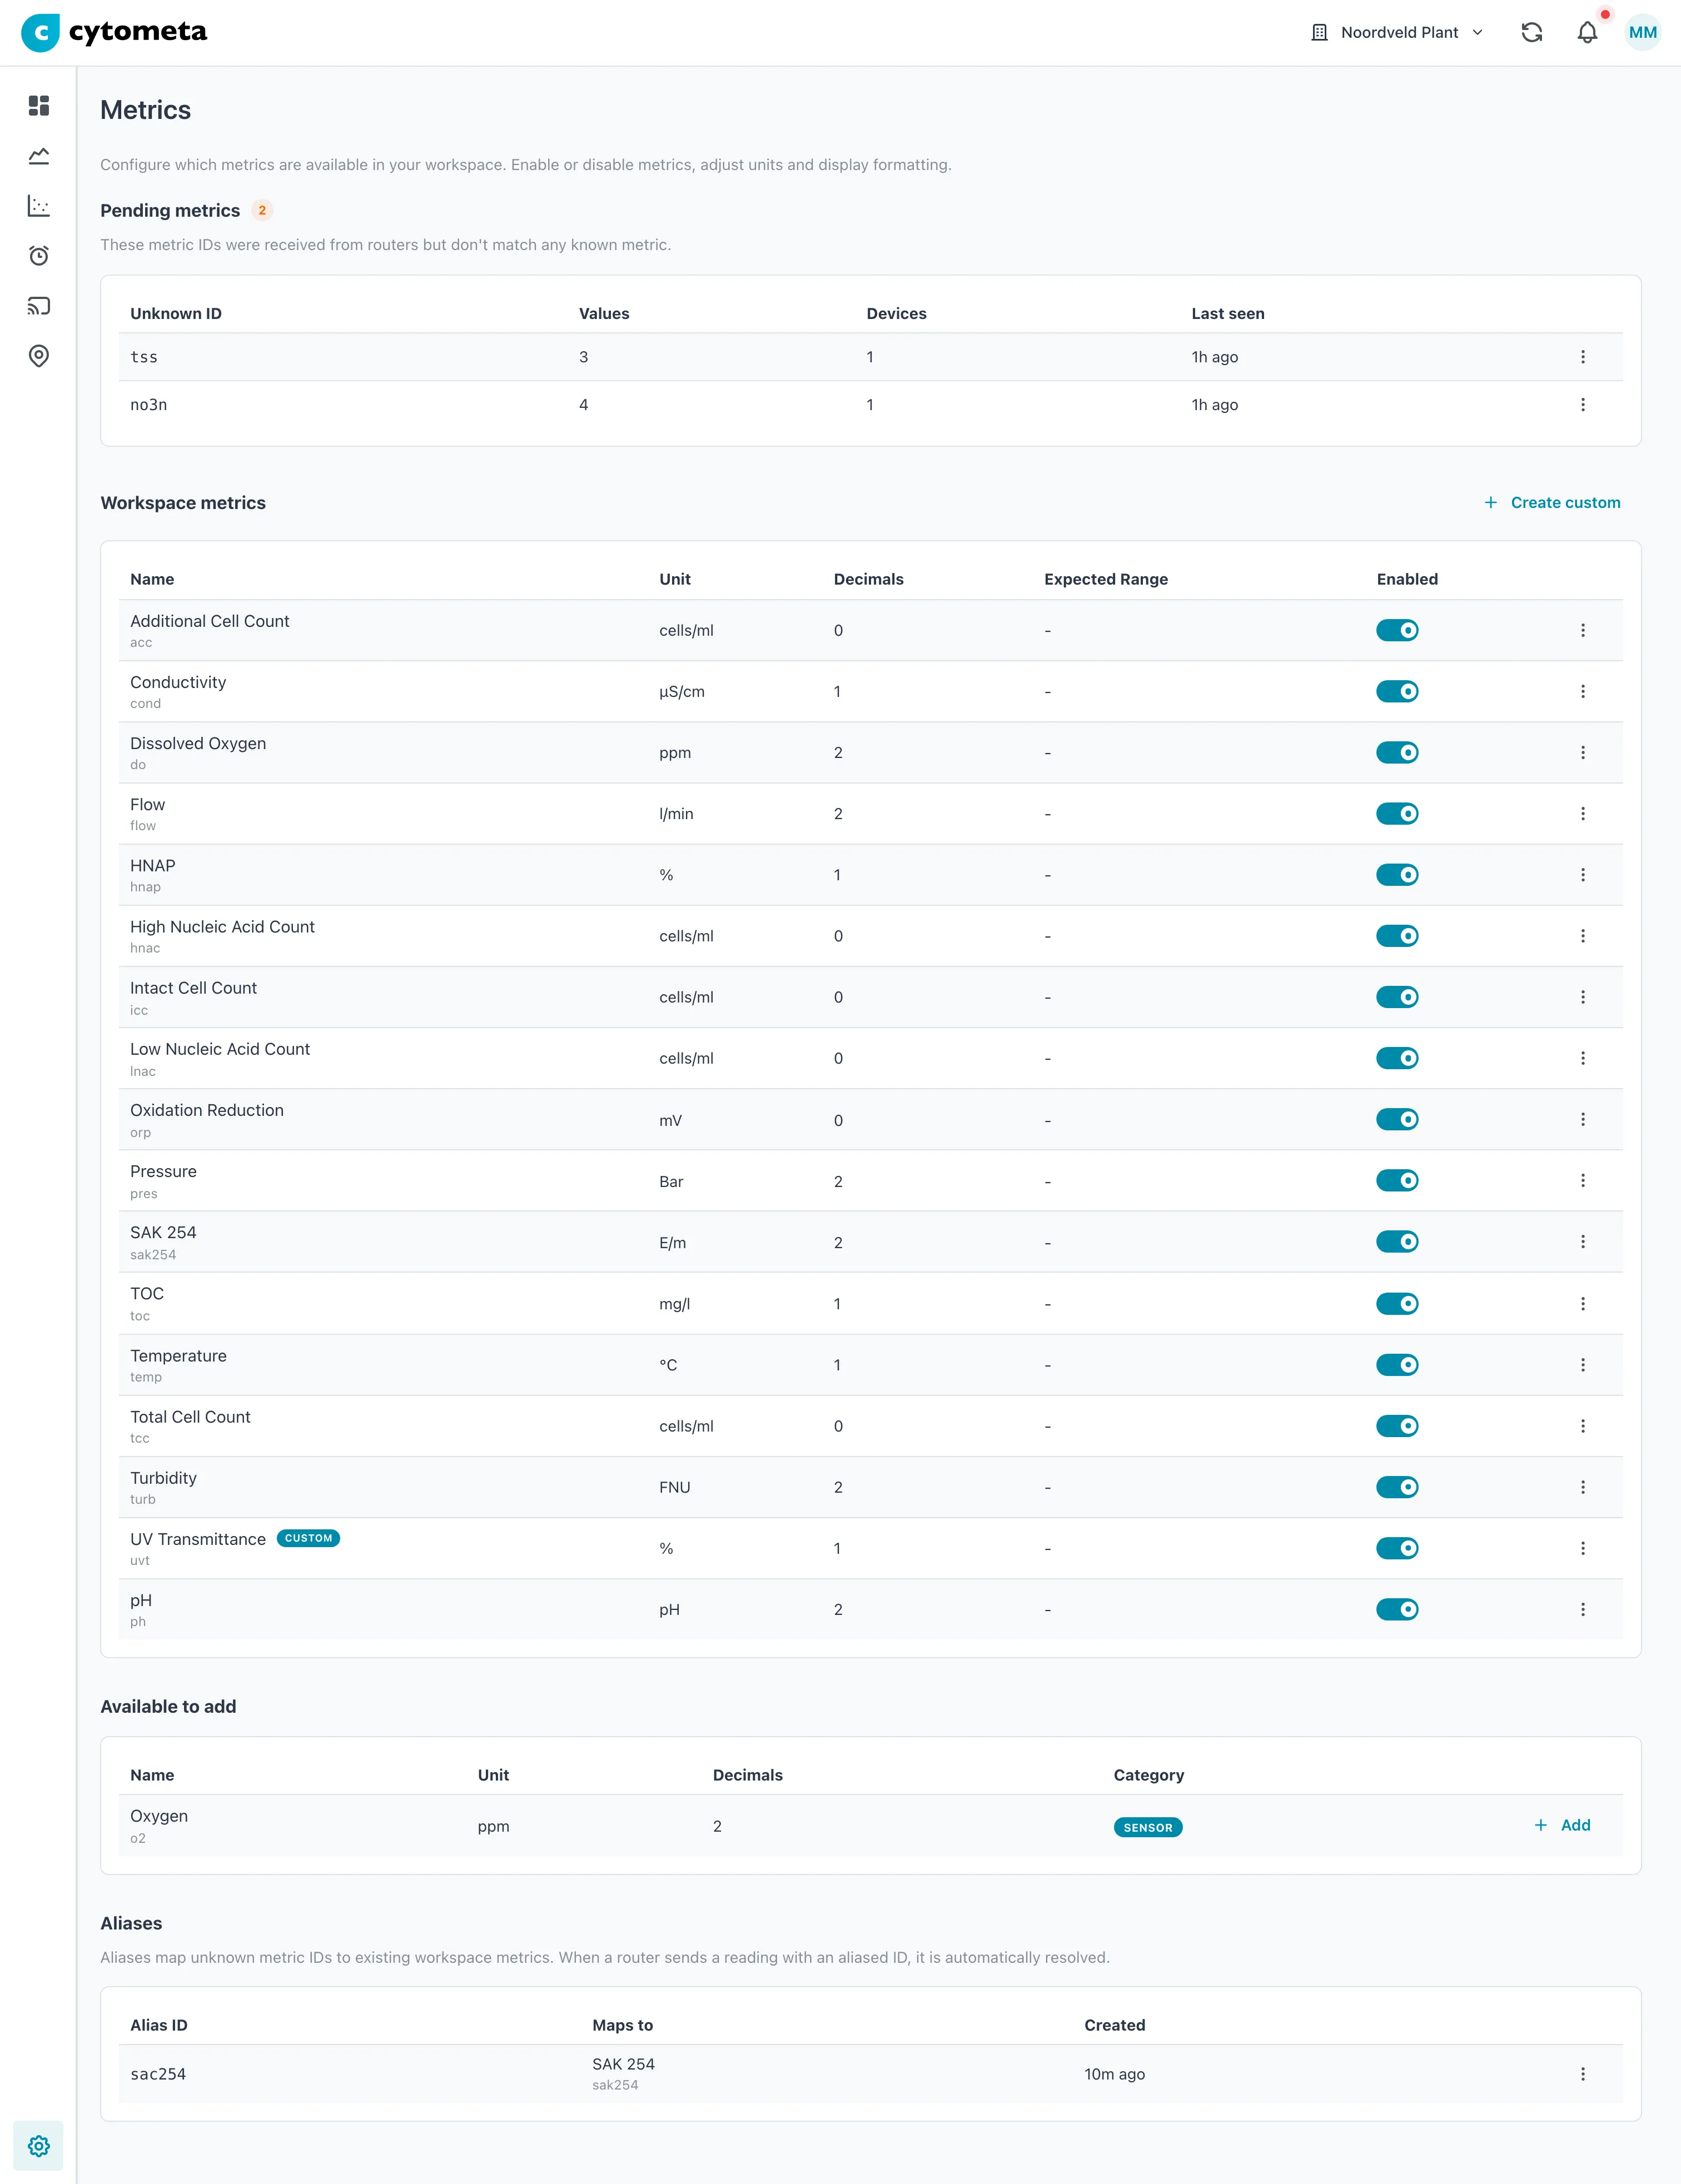Screen dimensions: 1681x2184
Task: Toggle off Dissolved Oxygen metric
Action: 1397,752
